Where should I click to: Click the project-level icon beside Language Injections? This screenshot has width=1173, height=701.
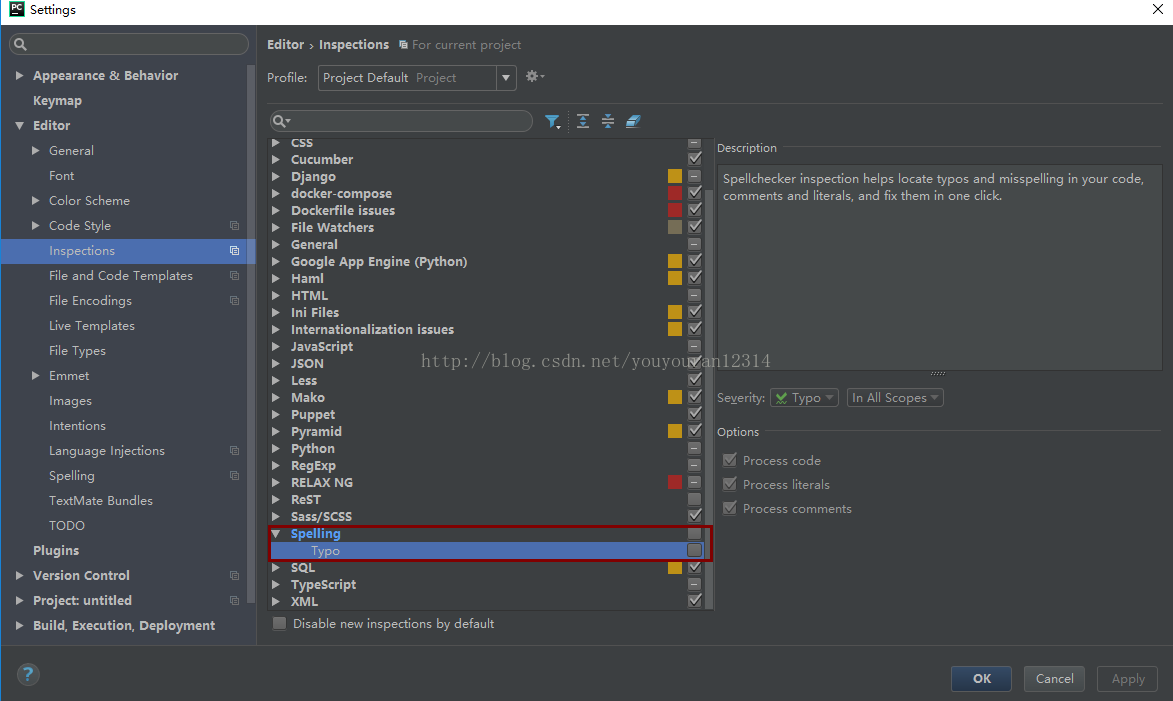point(234,450)
